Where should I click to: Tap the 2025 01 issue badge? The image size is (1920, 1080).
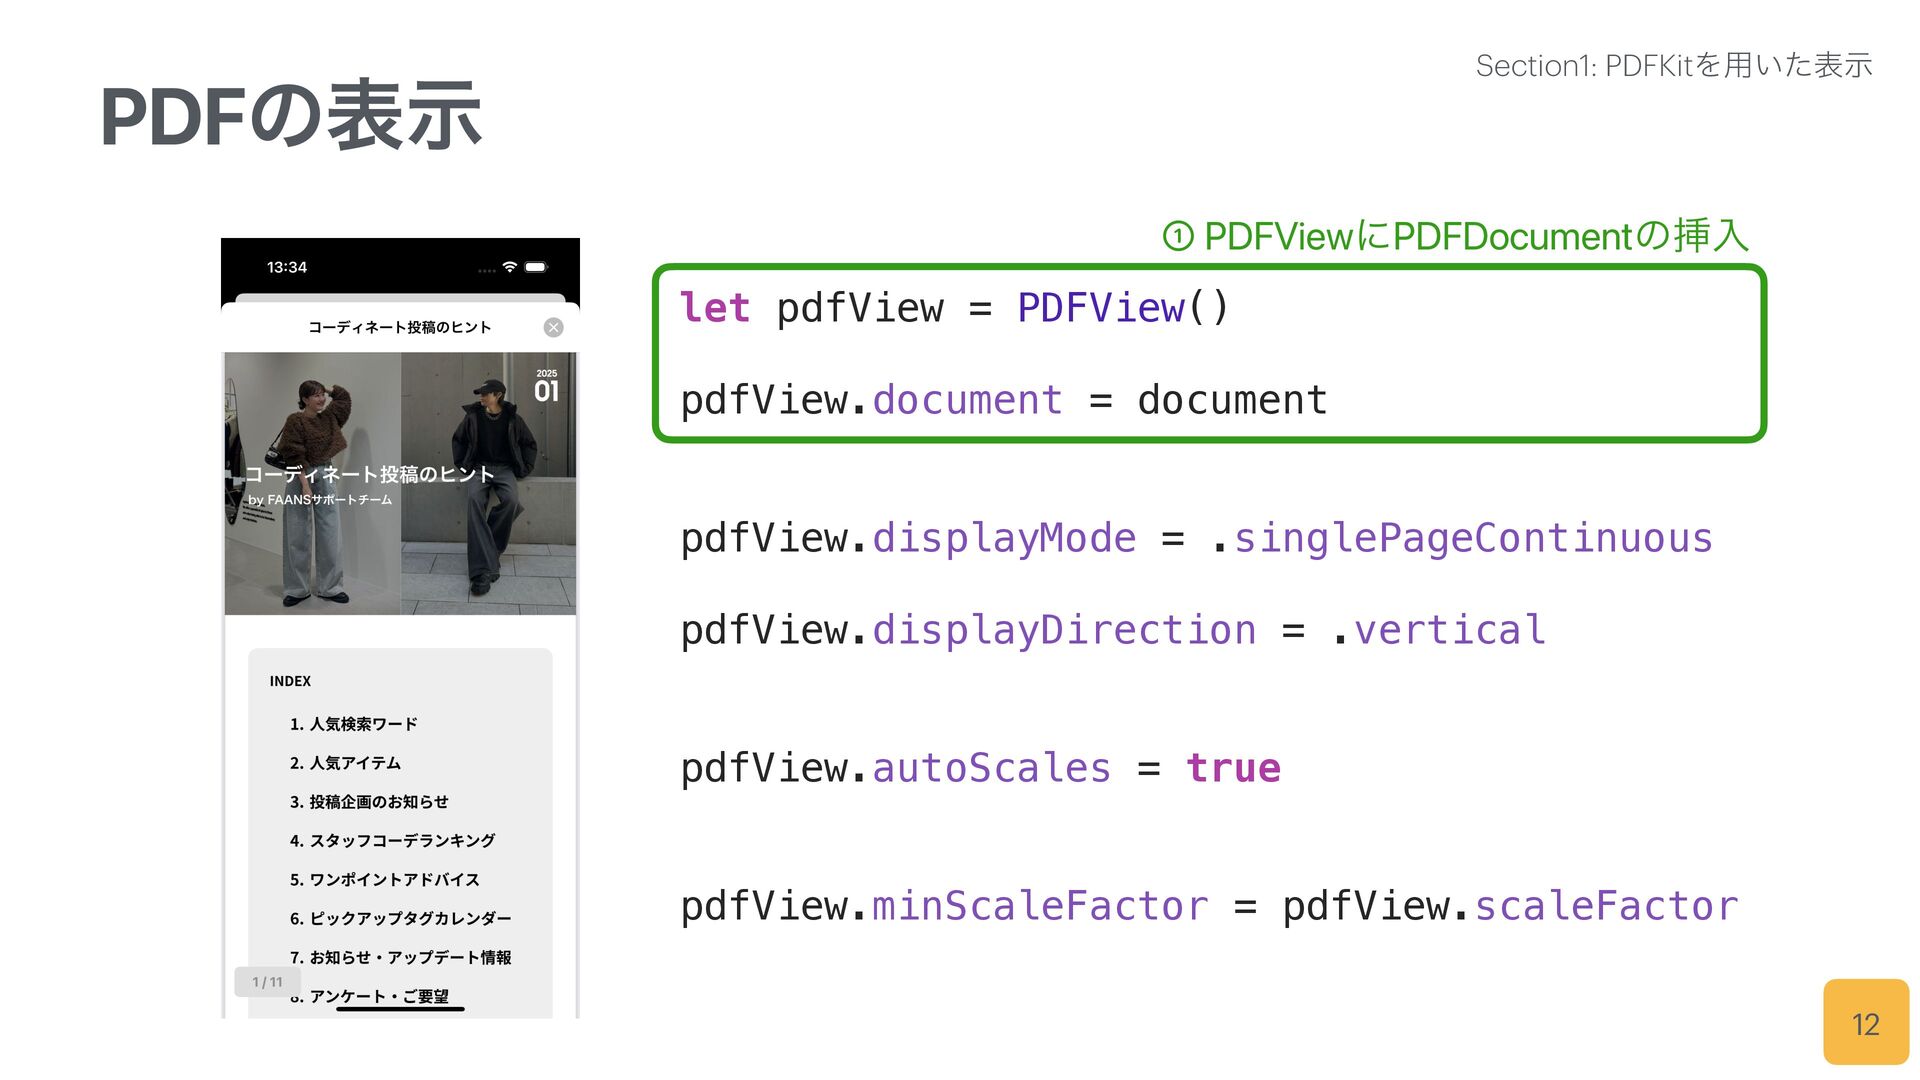pyautogui.click(x=546, y=386)
